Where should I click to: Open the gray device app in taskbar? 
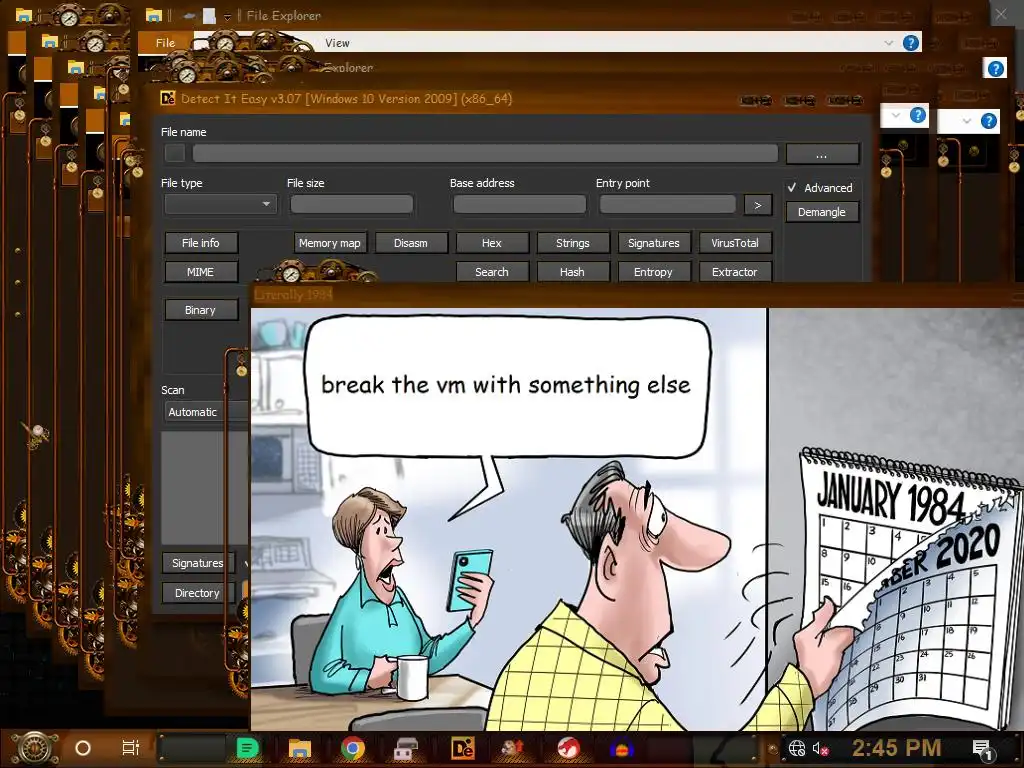pyautogui.click(x=407, y=748)
